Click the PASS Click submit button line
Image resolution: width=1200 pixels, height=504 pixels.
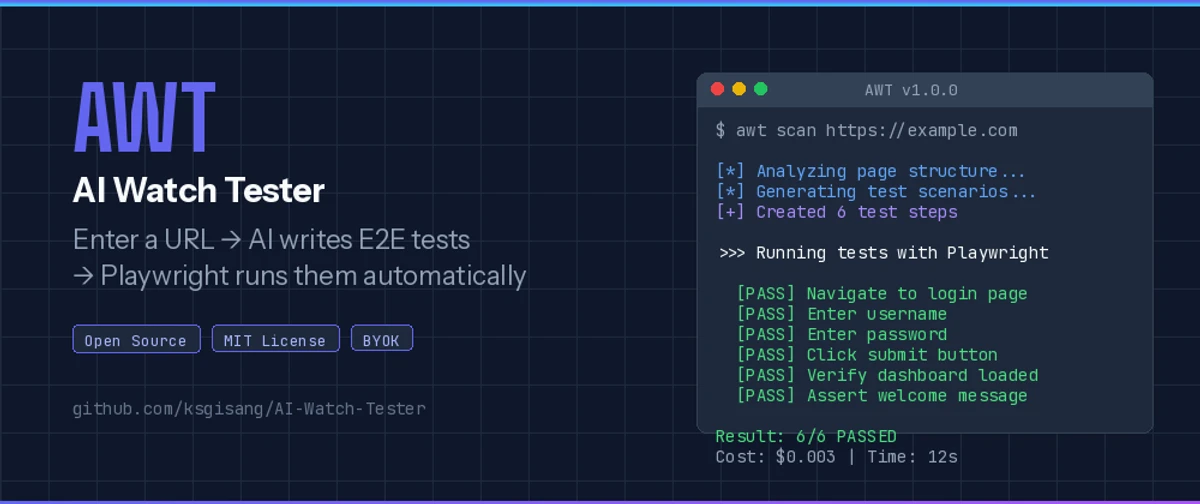[x=867, y=355]
